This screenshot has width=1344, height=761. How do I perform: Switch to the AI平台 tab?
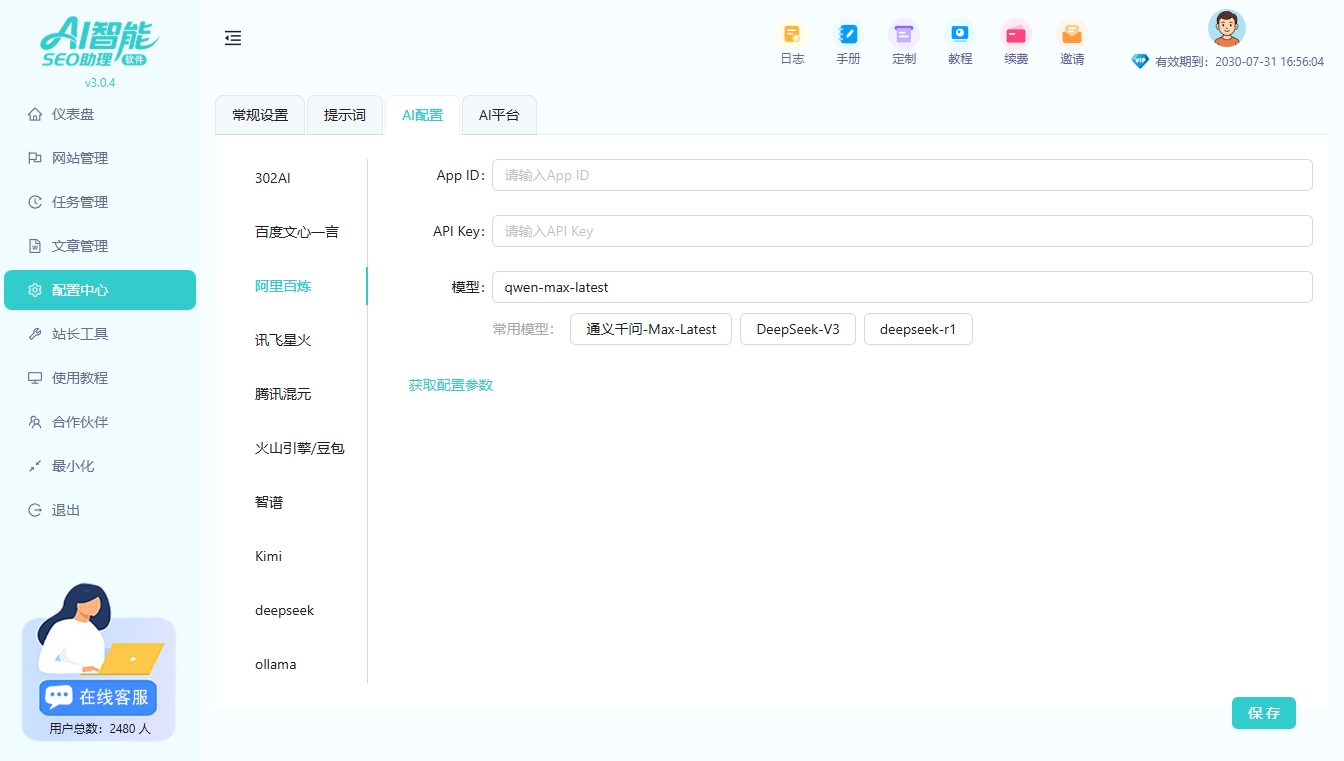499,114
